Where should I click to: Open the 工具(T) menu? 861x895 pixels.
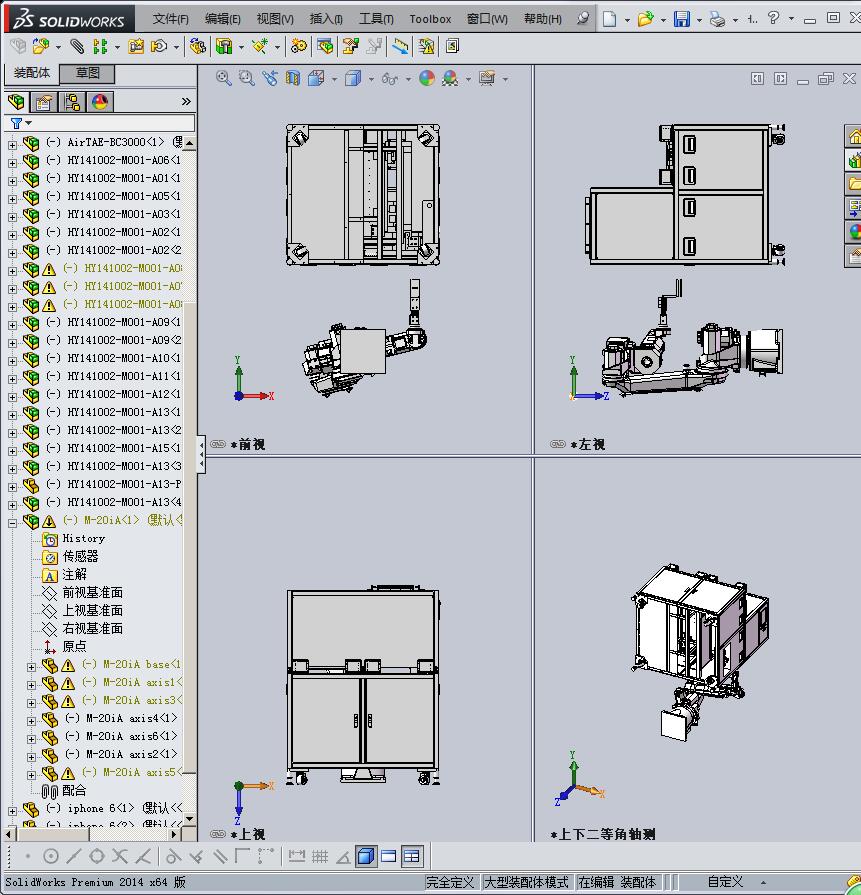[x=376, y=19]
